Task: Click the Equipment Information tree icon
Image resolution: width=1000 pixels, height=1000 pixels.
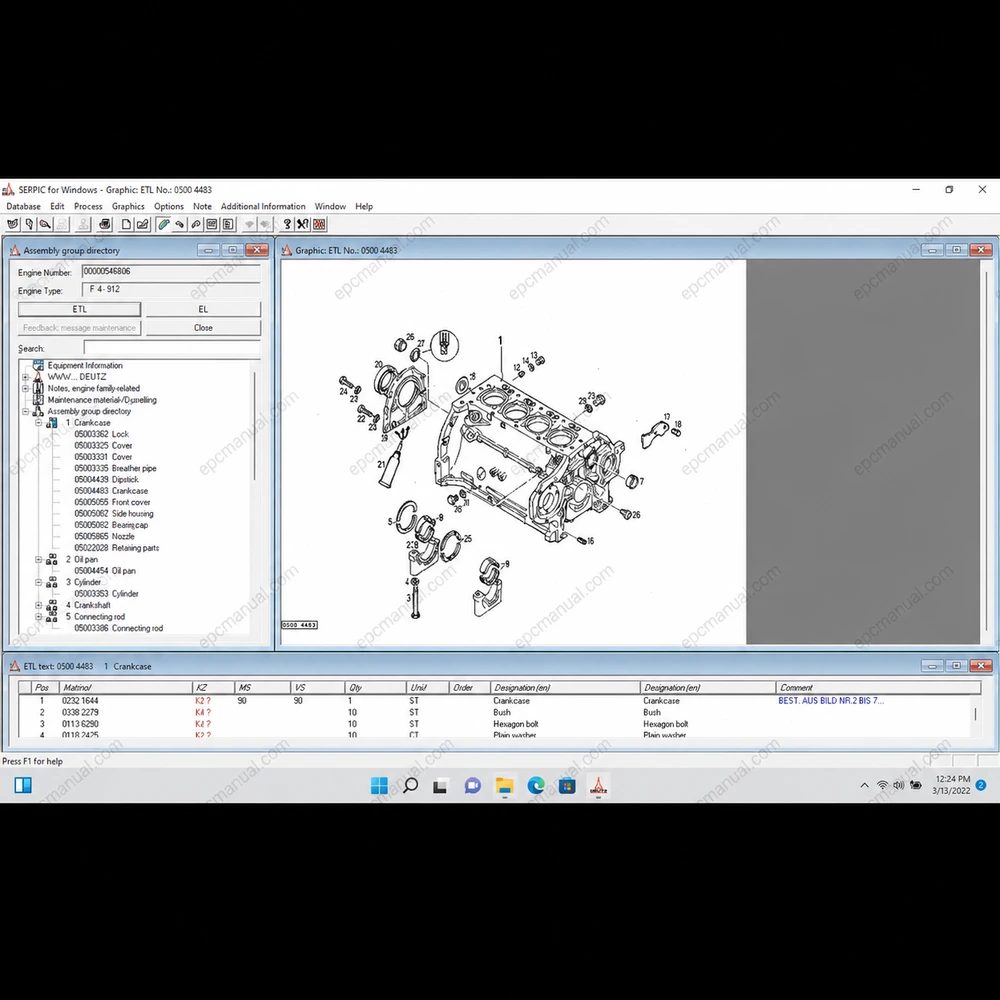Action: click(x=38, y=365)
